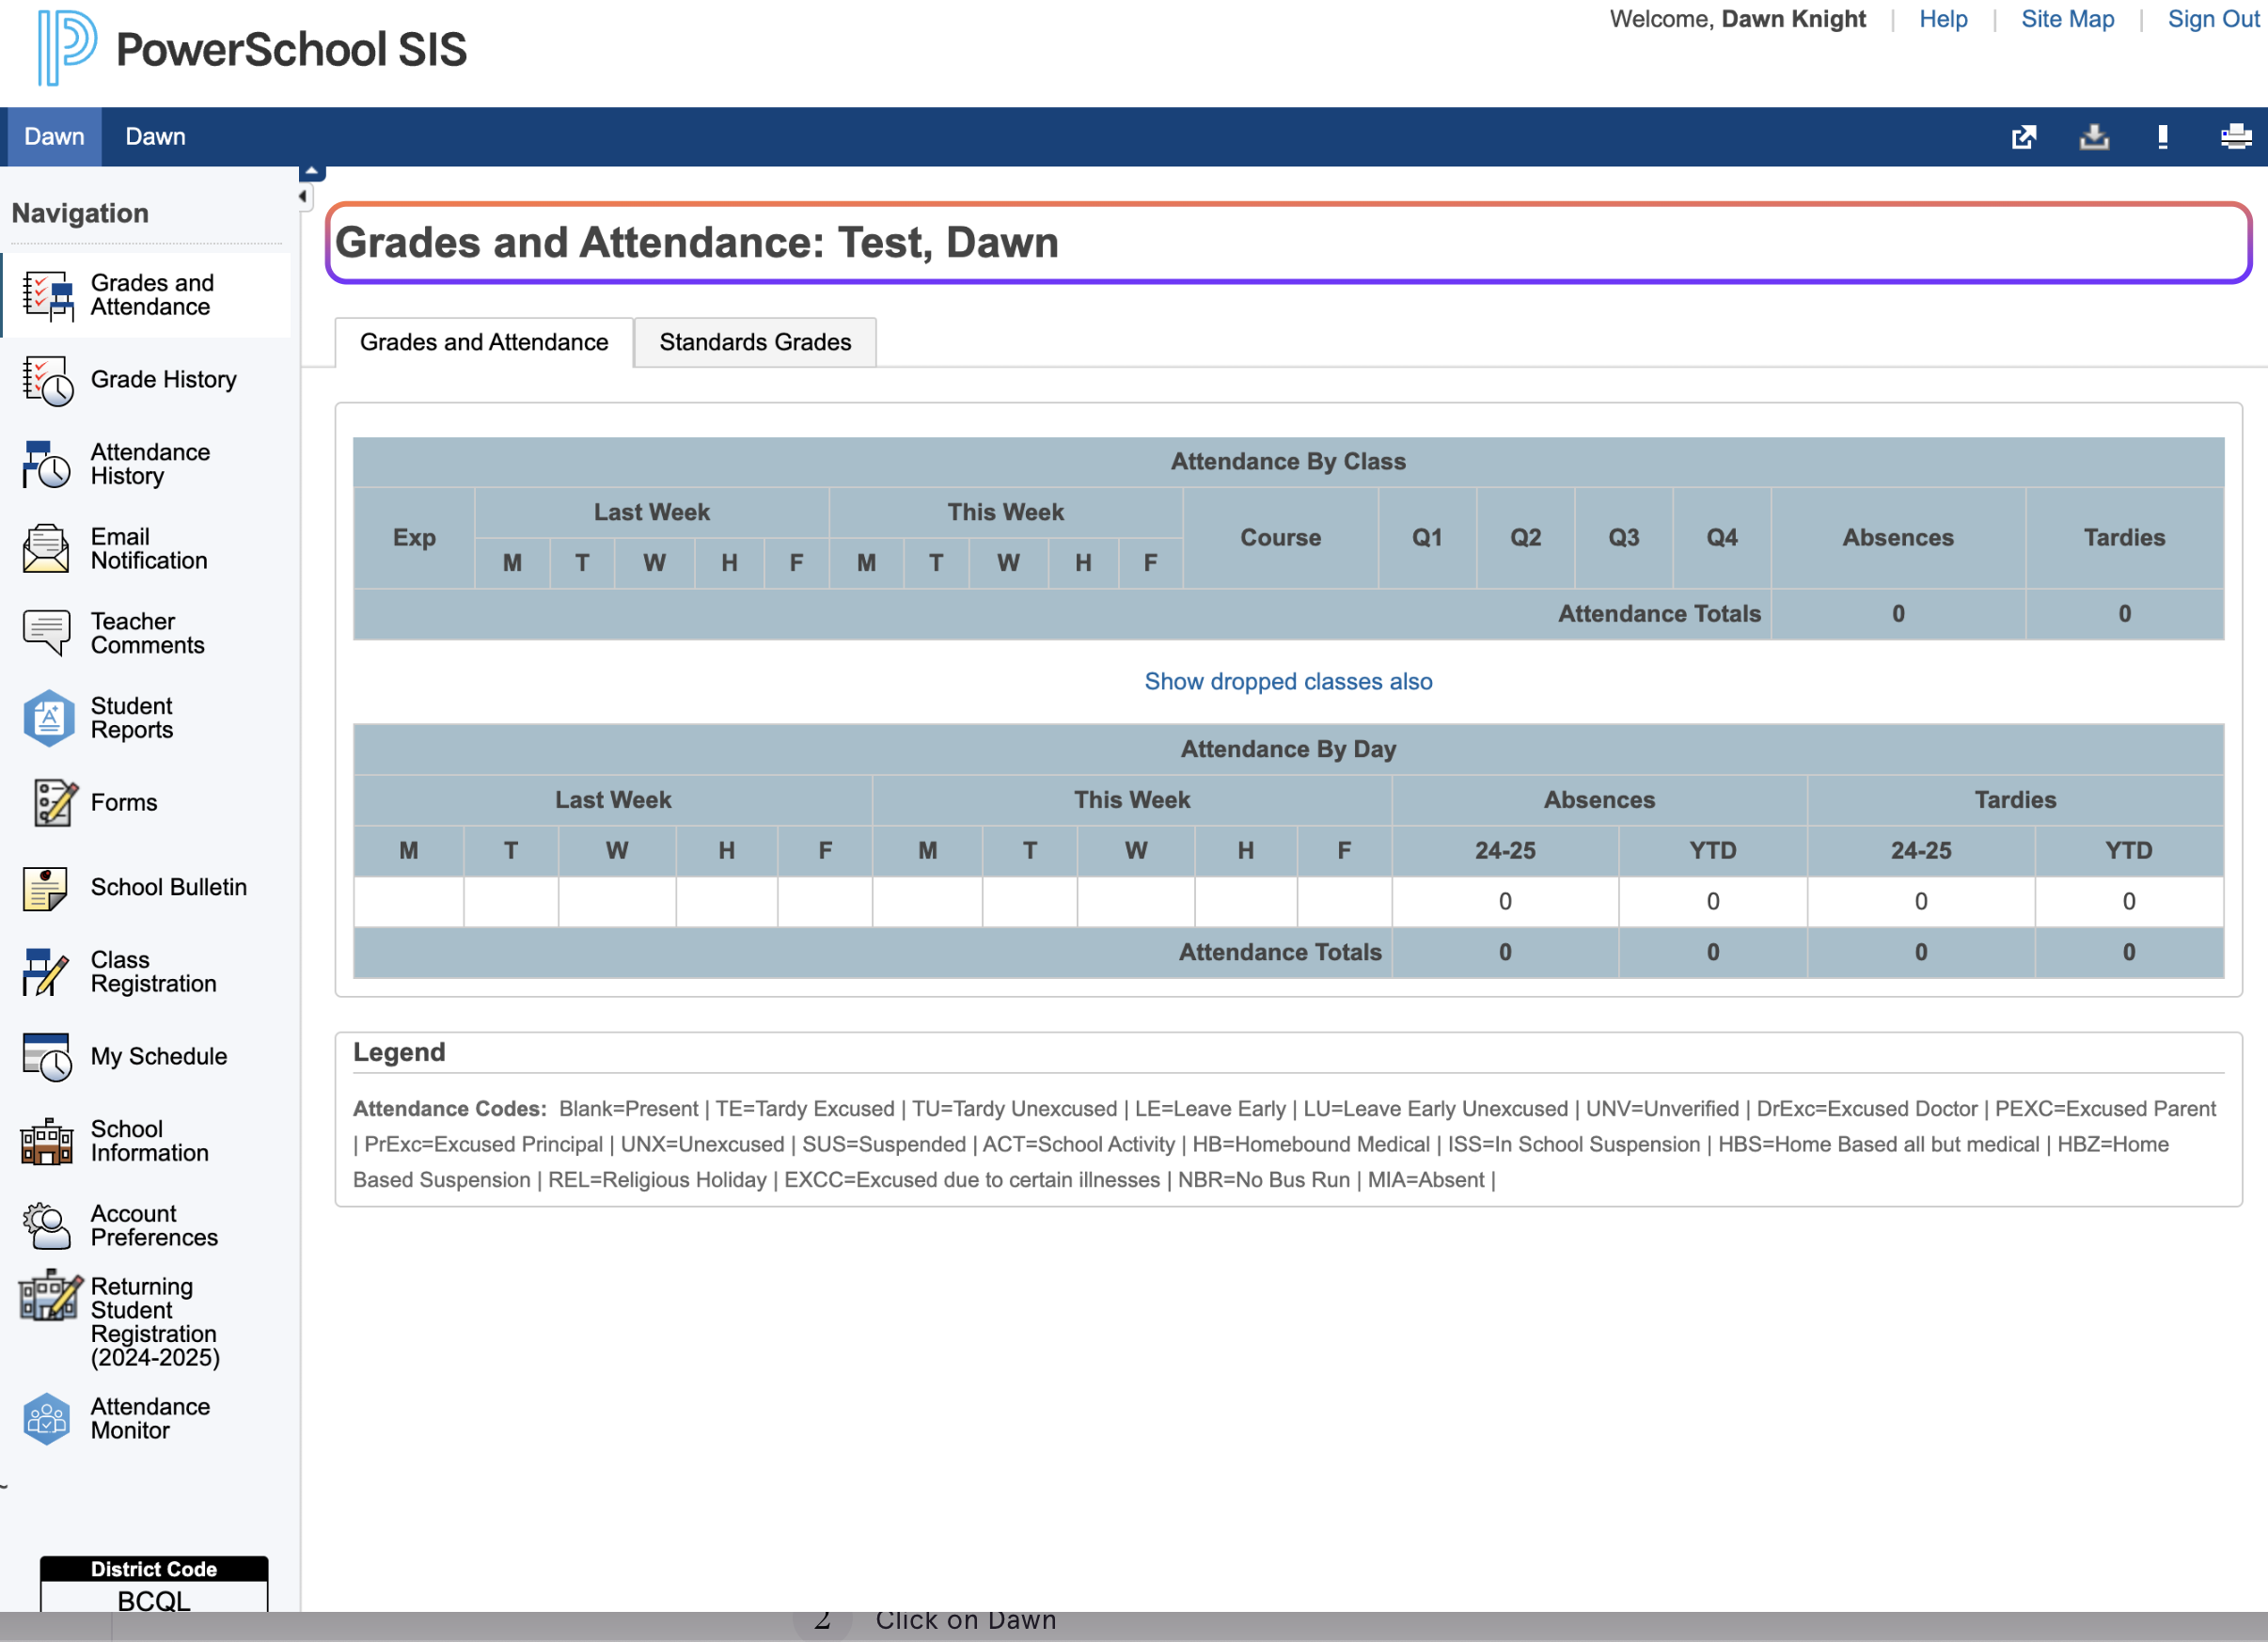Open the Attendance History icon
The width and height of the screenshot is (2268, 1642).
(47, 465)
